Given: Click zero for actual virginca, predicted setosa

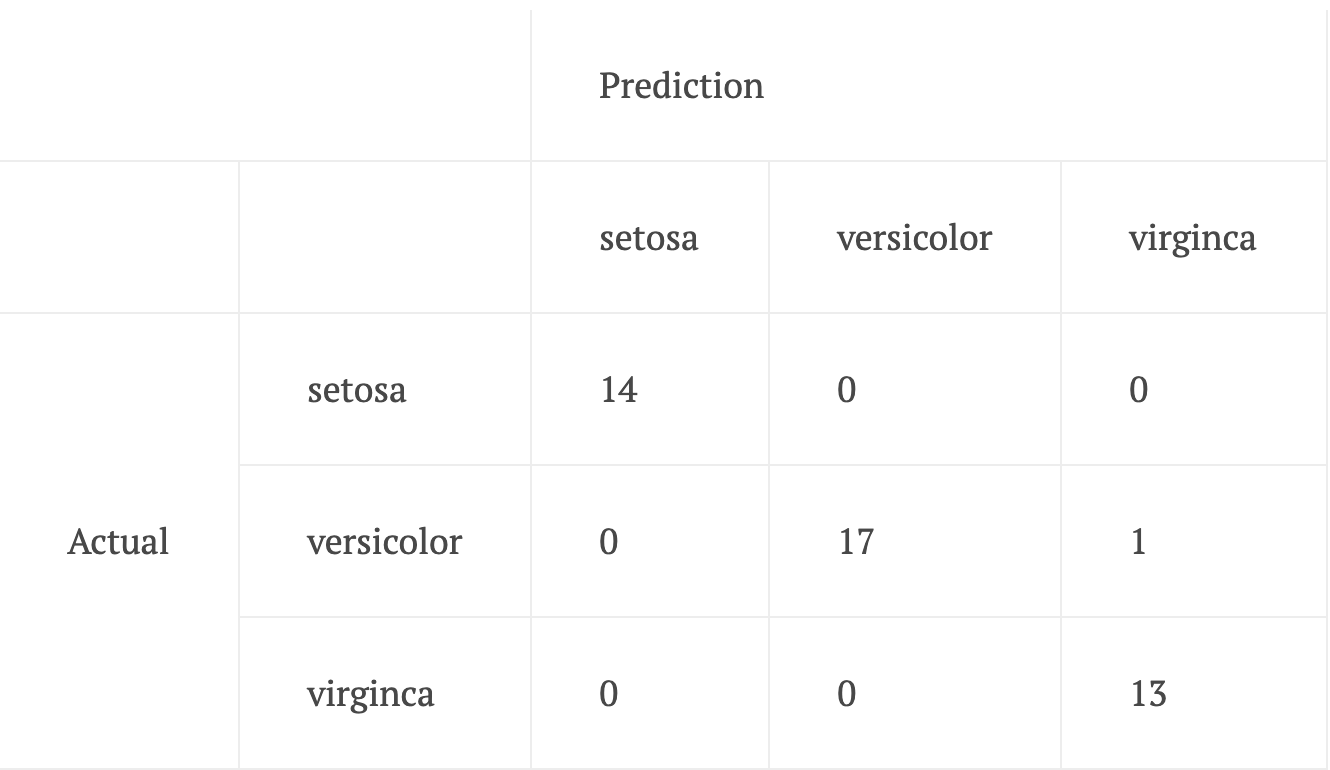Looking at the screenshot, I should pyautogui.click(x=608, y=694).
